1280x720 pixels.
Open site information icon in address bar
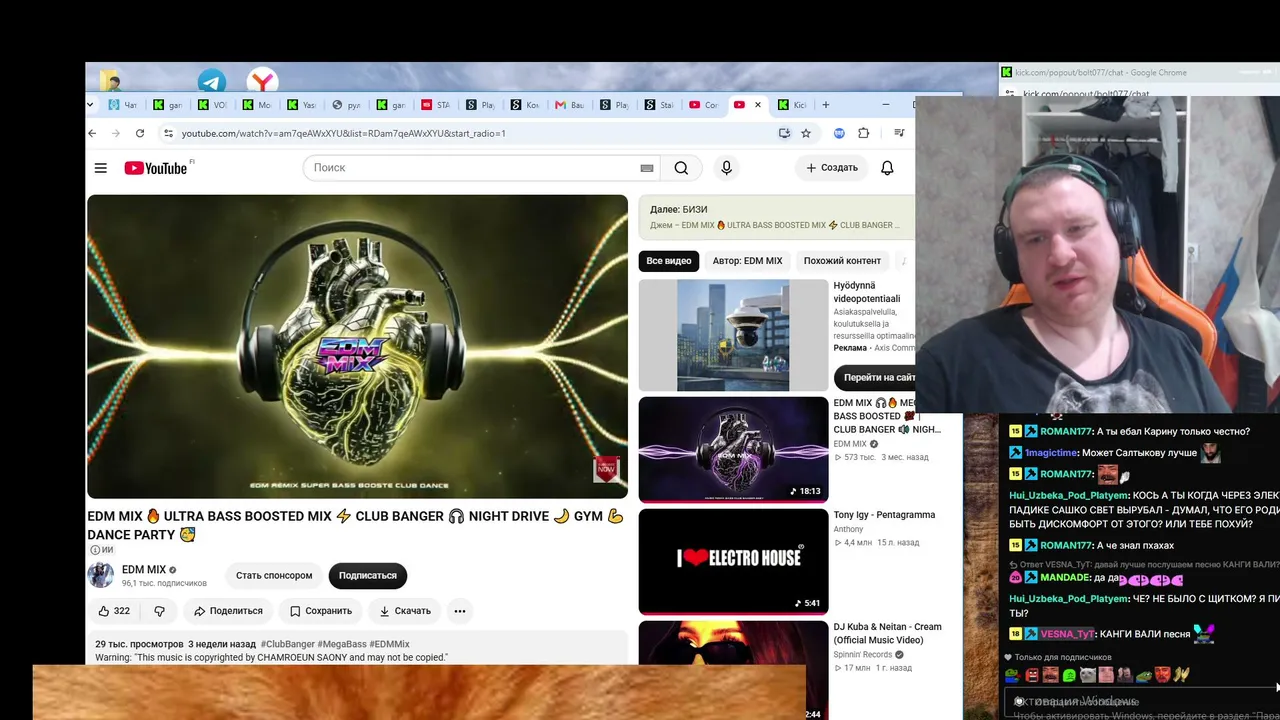[x=168, y=133]
